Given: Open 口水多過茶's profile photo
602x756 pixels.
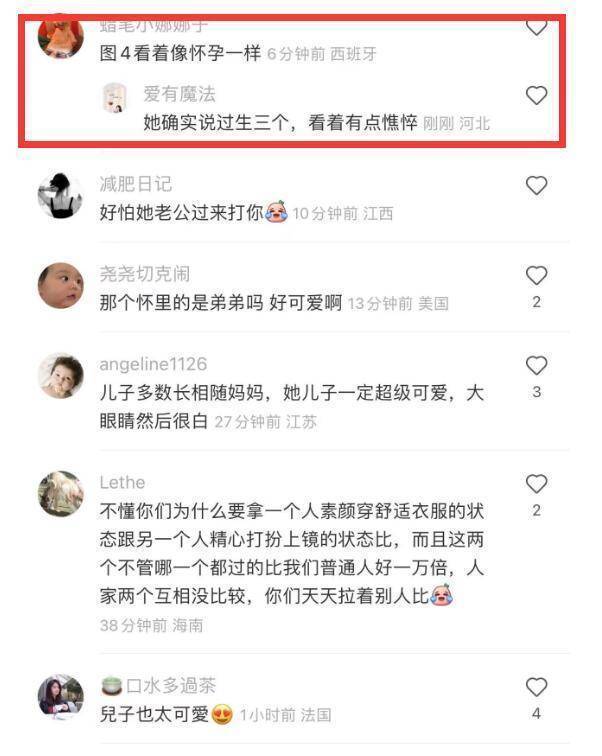Looking at the screenshot, I should 61,697.
